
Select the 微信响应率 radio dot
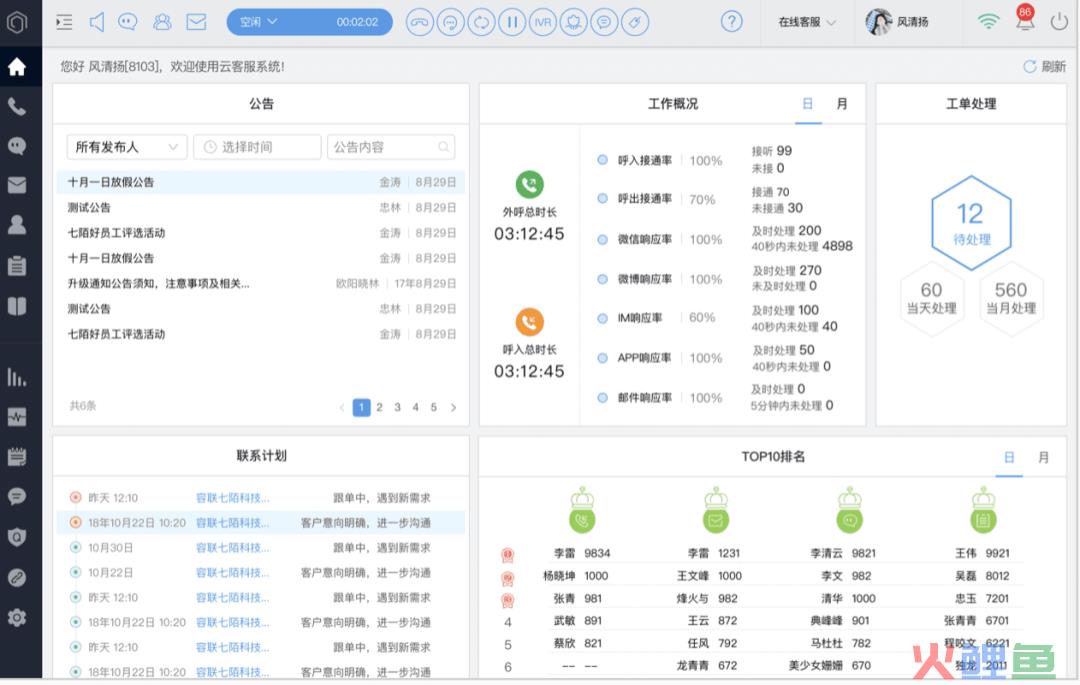click(603, 239)
